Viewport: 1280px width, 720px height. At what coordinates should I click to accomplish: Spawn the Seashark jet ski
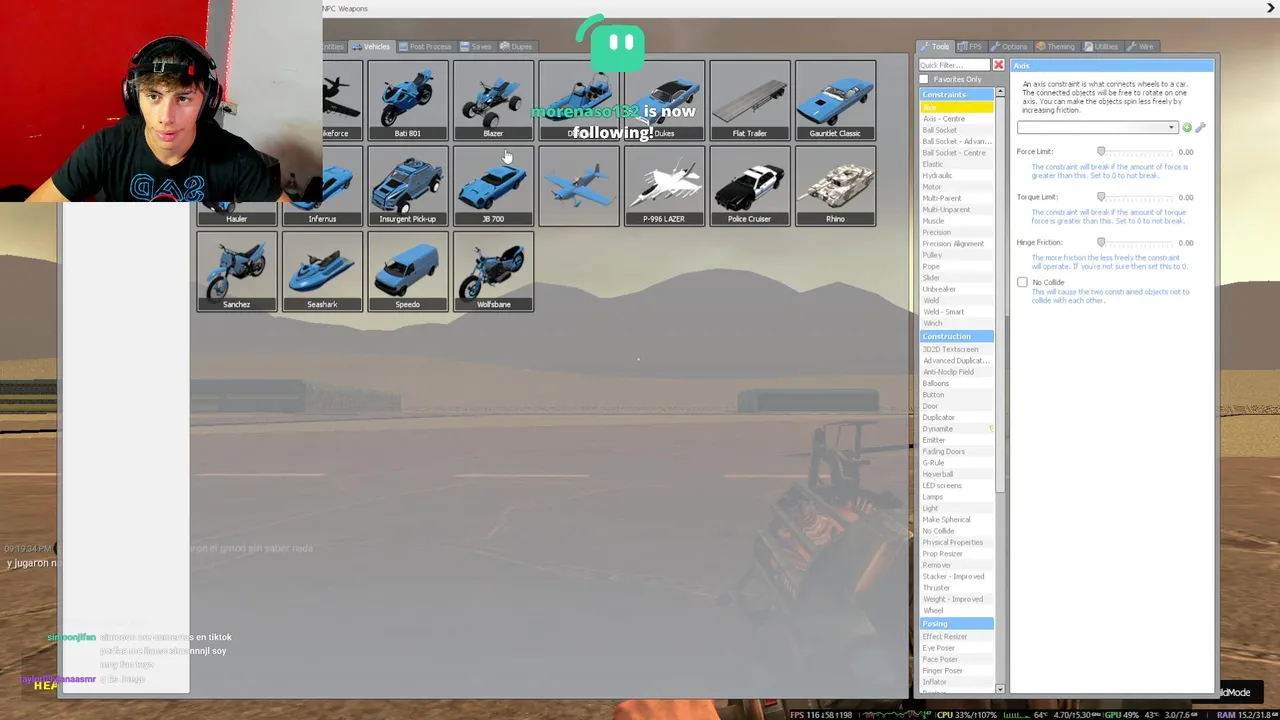pos(322,271)
